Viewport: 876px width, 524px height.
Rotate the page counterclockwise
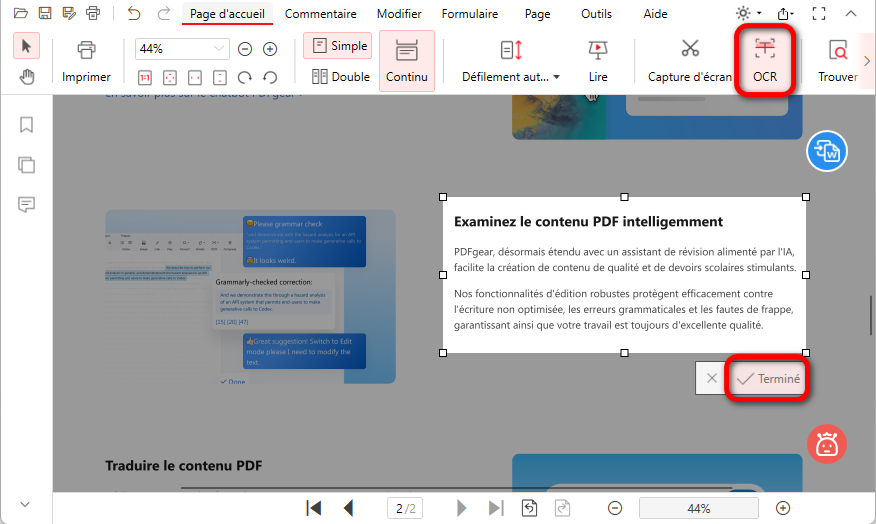(270, 78)
